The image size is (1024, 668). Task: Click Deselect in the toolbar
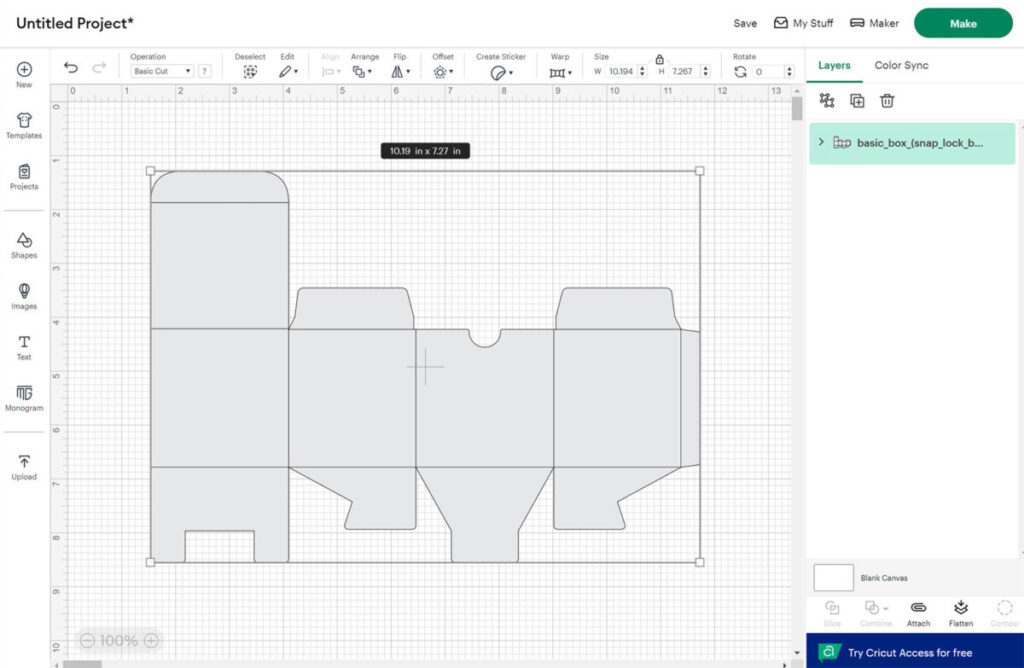point(250,72)
